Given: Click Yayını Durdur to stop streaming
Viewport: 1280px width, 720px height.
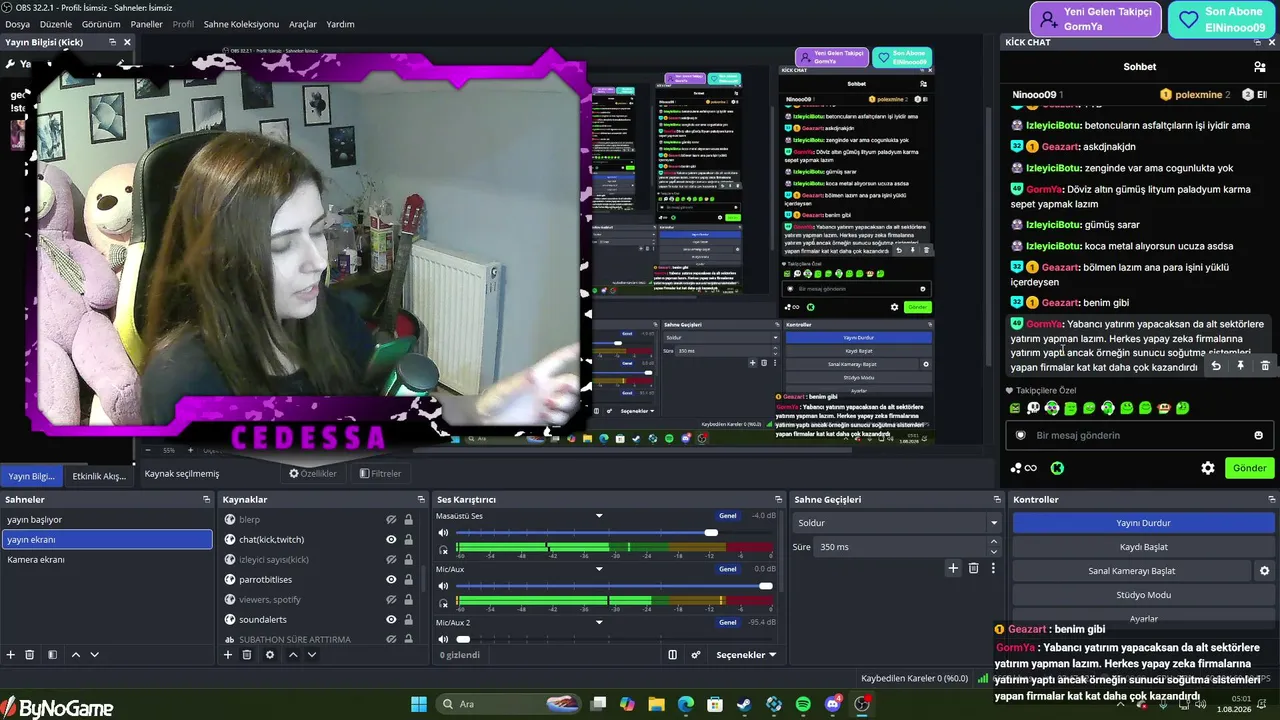Looking at the screenshot, I should click(1143, 523).
